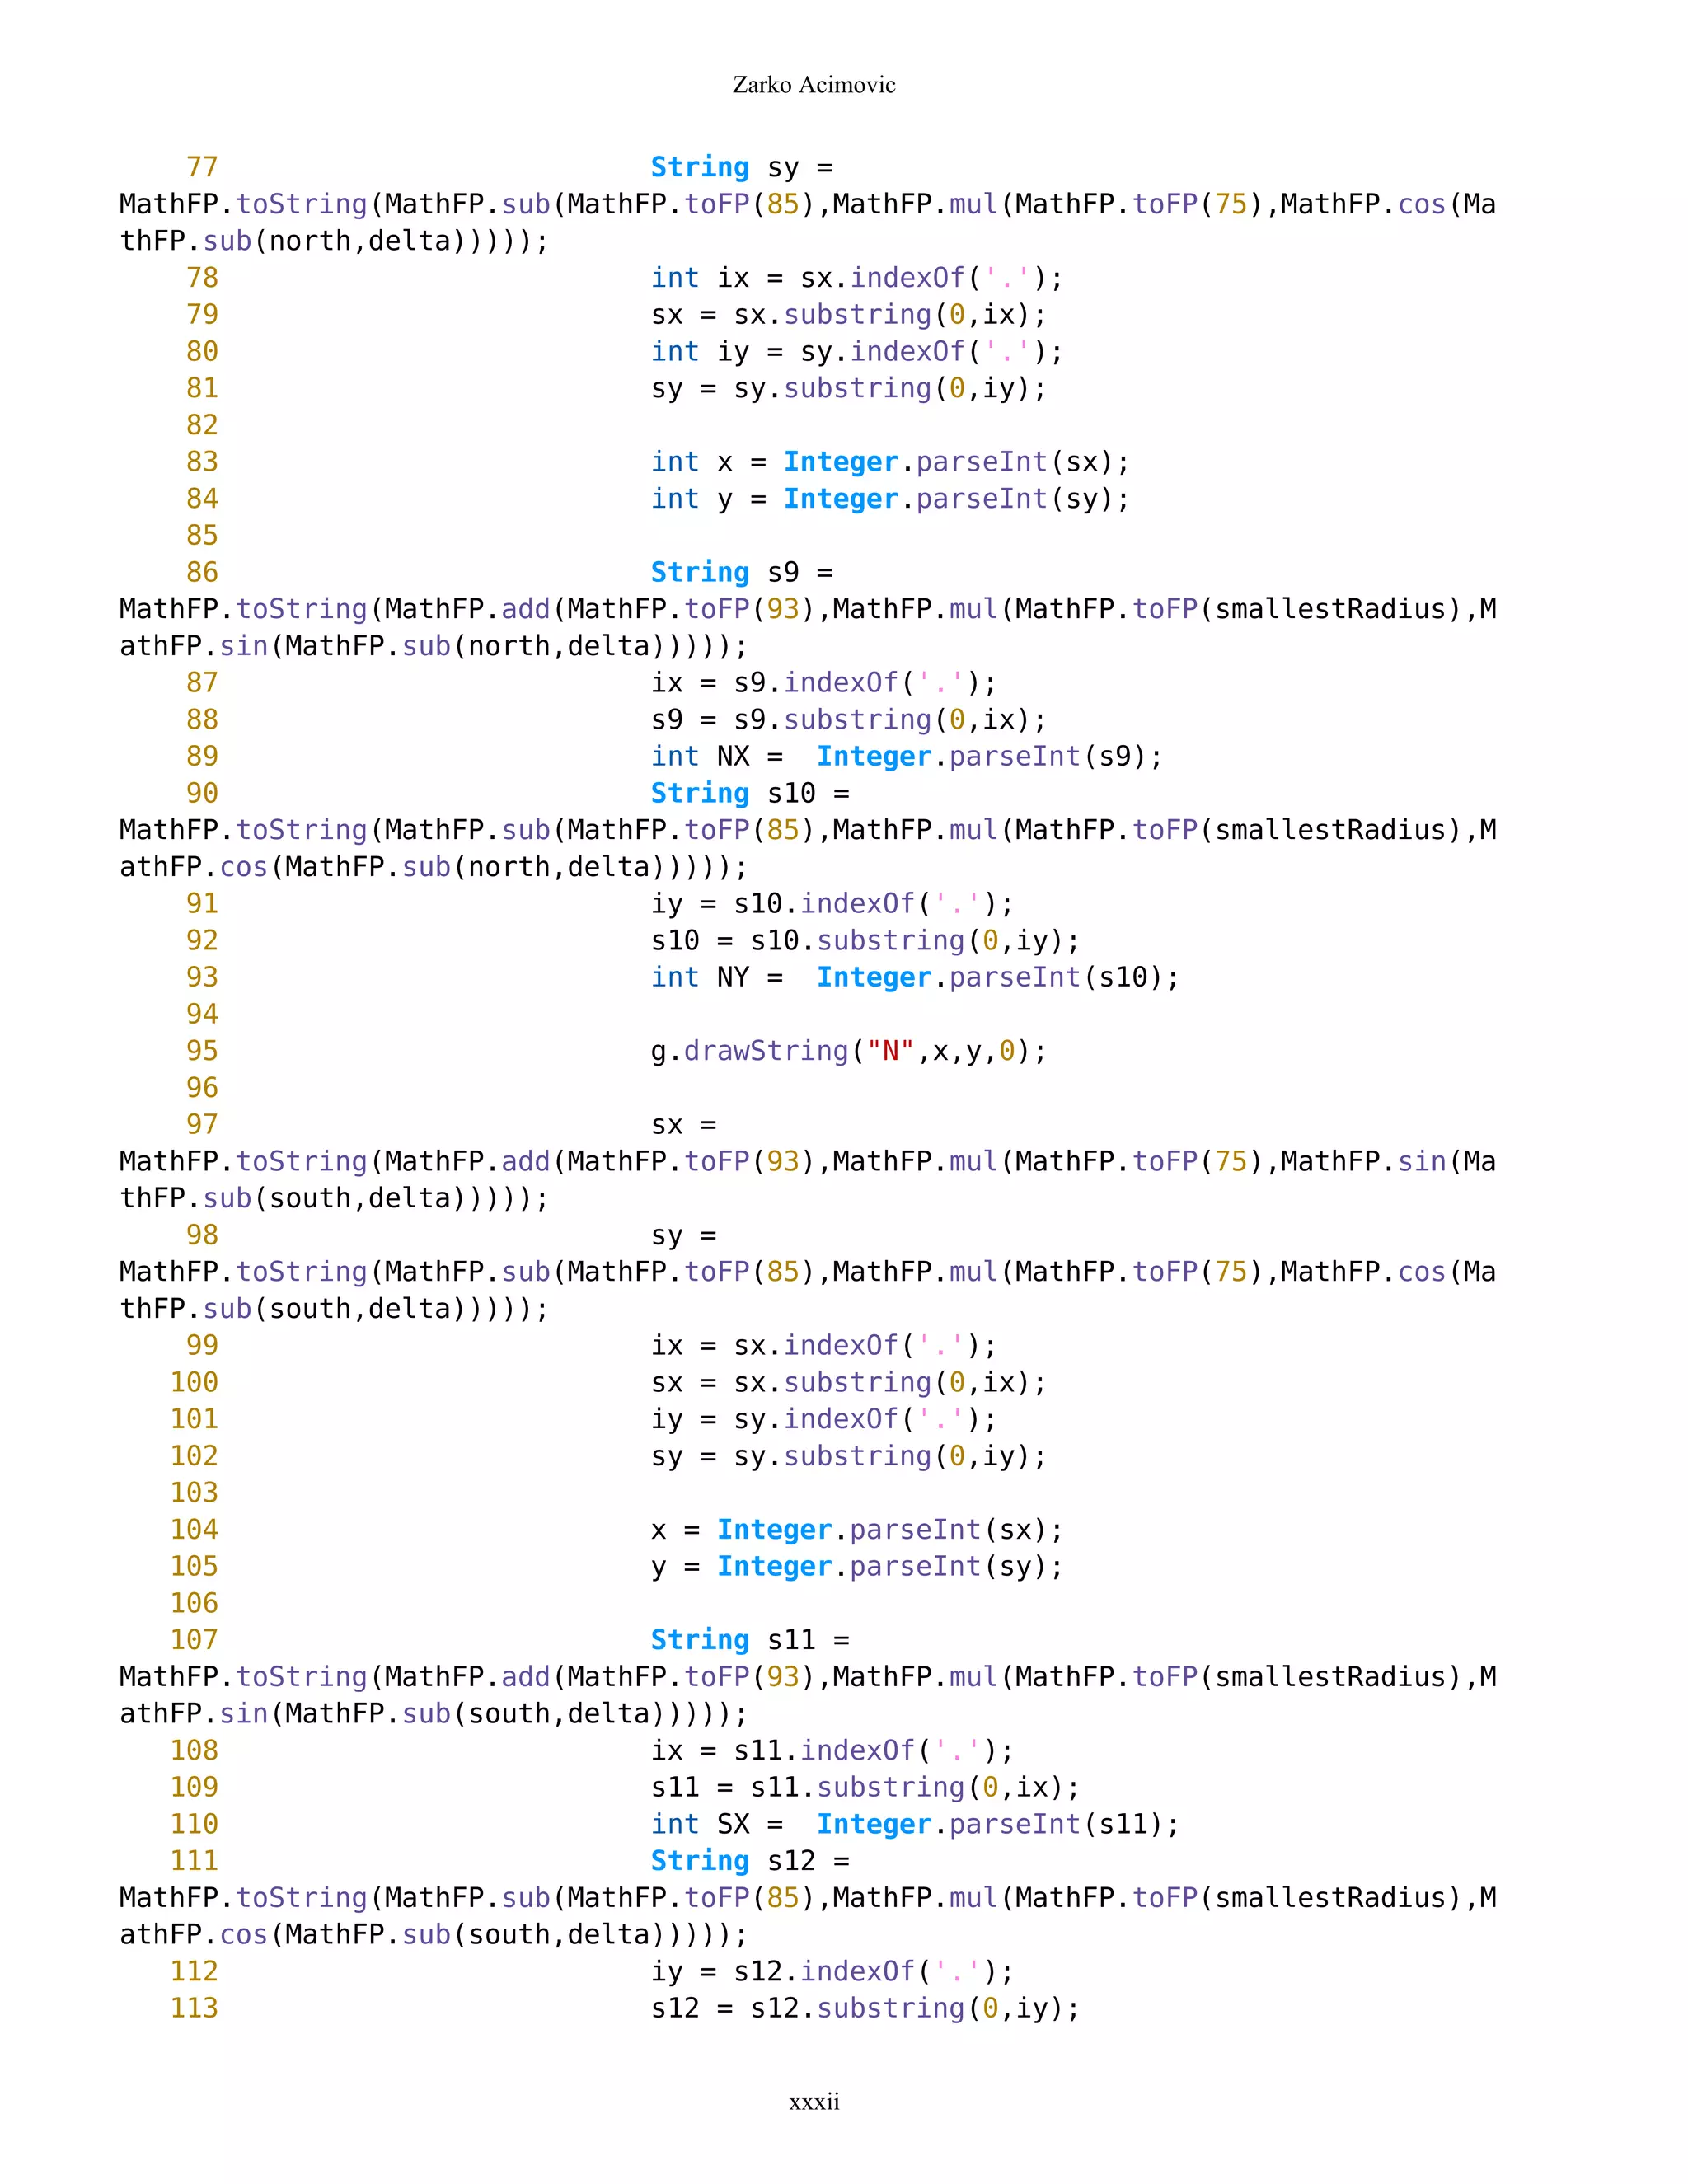Viewport: 1688px width, 2184px height.
Task: Click line number 94
Action: (x=202, y=1014)
